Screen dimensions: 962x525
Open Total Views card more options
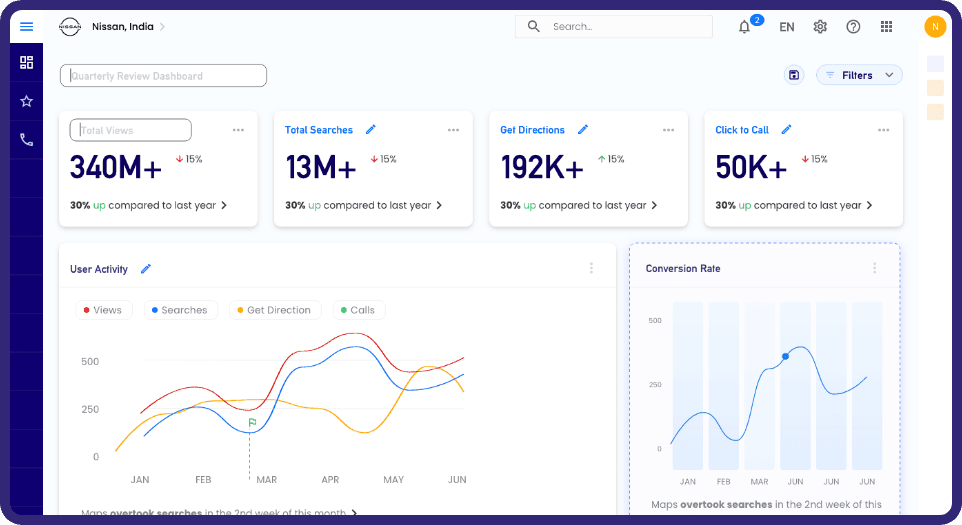239,130
